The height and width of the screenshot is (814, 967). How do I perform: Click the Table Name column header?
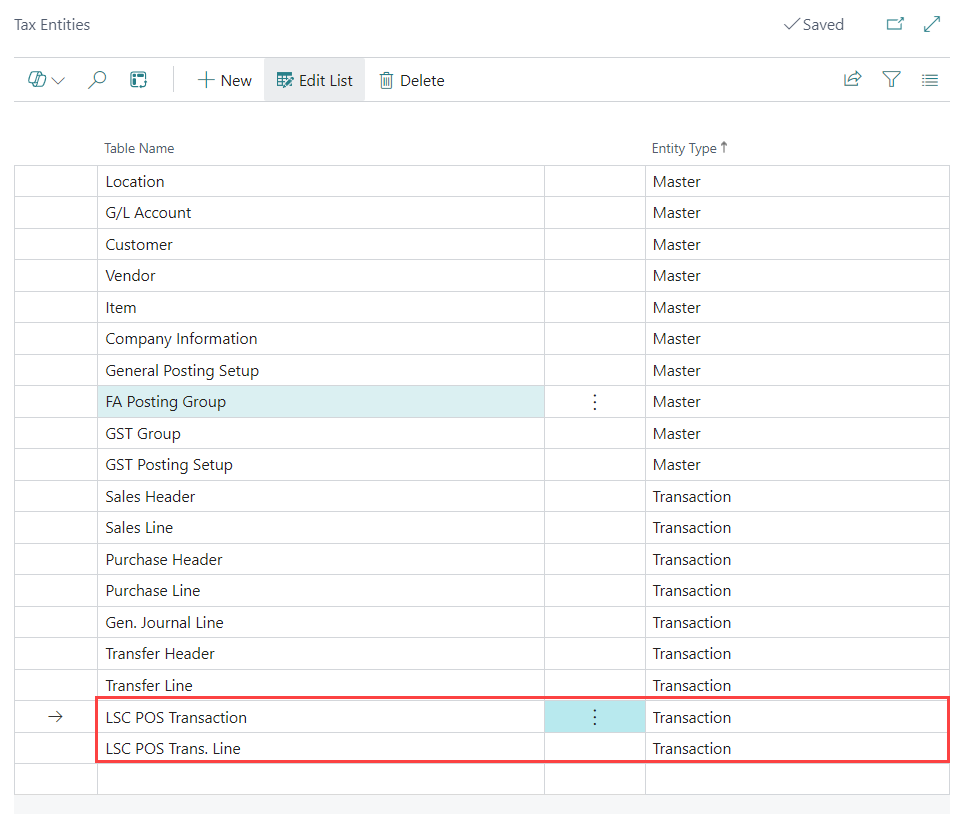pos(139,148)
